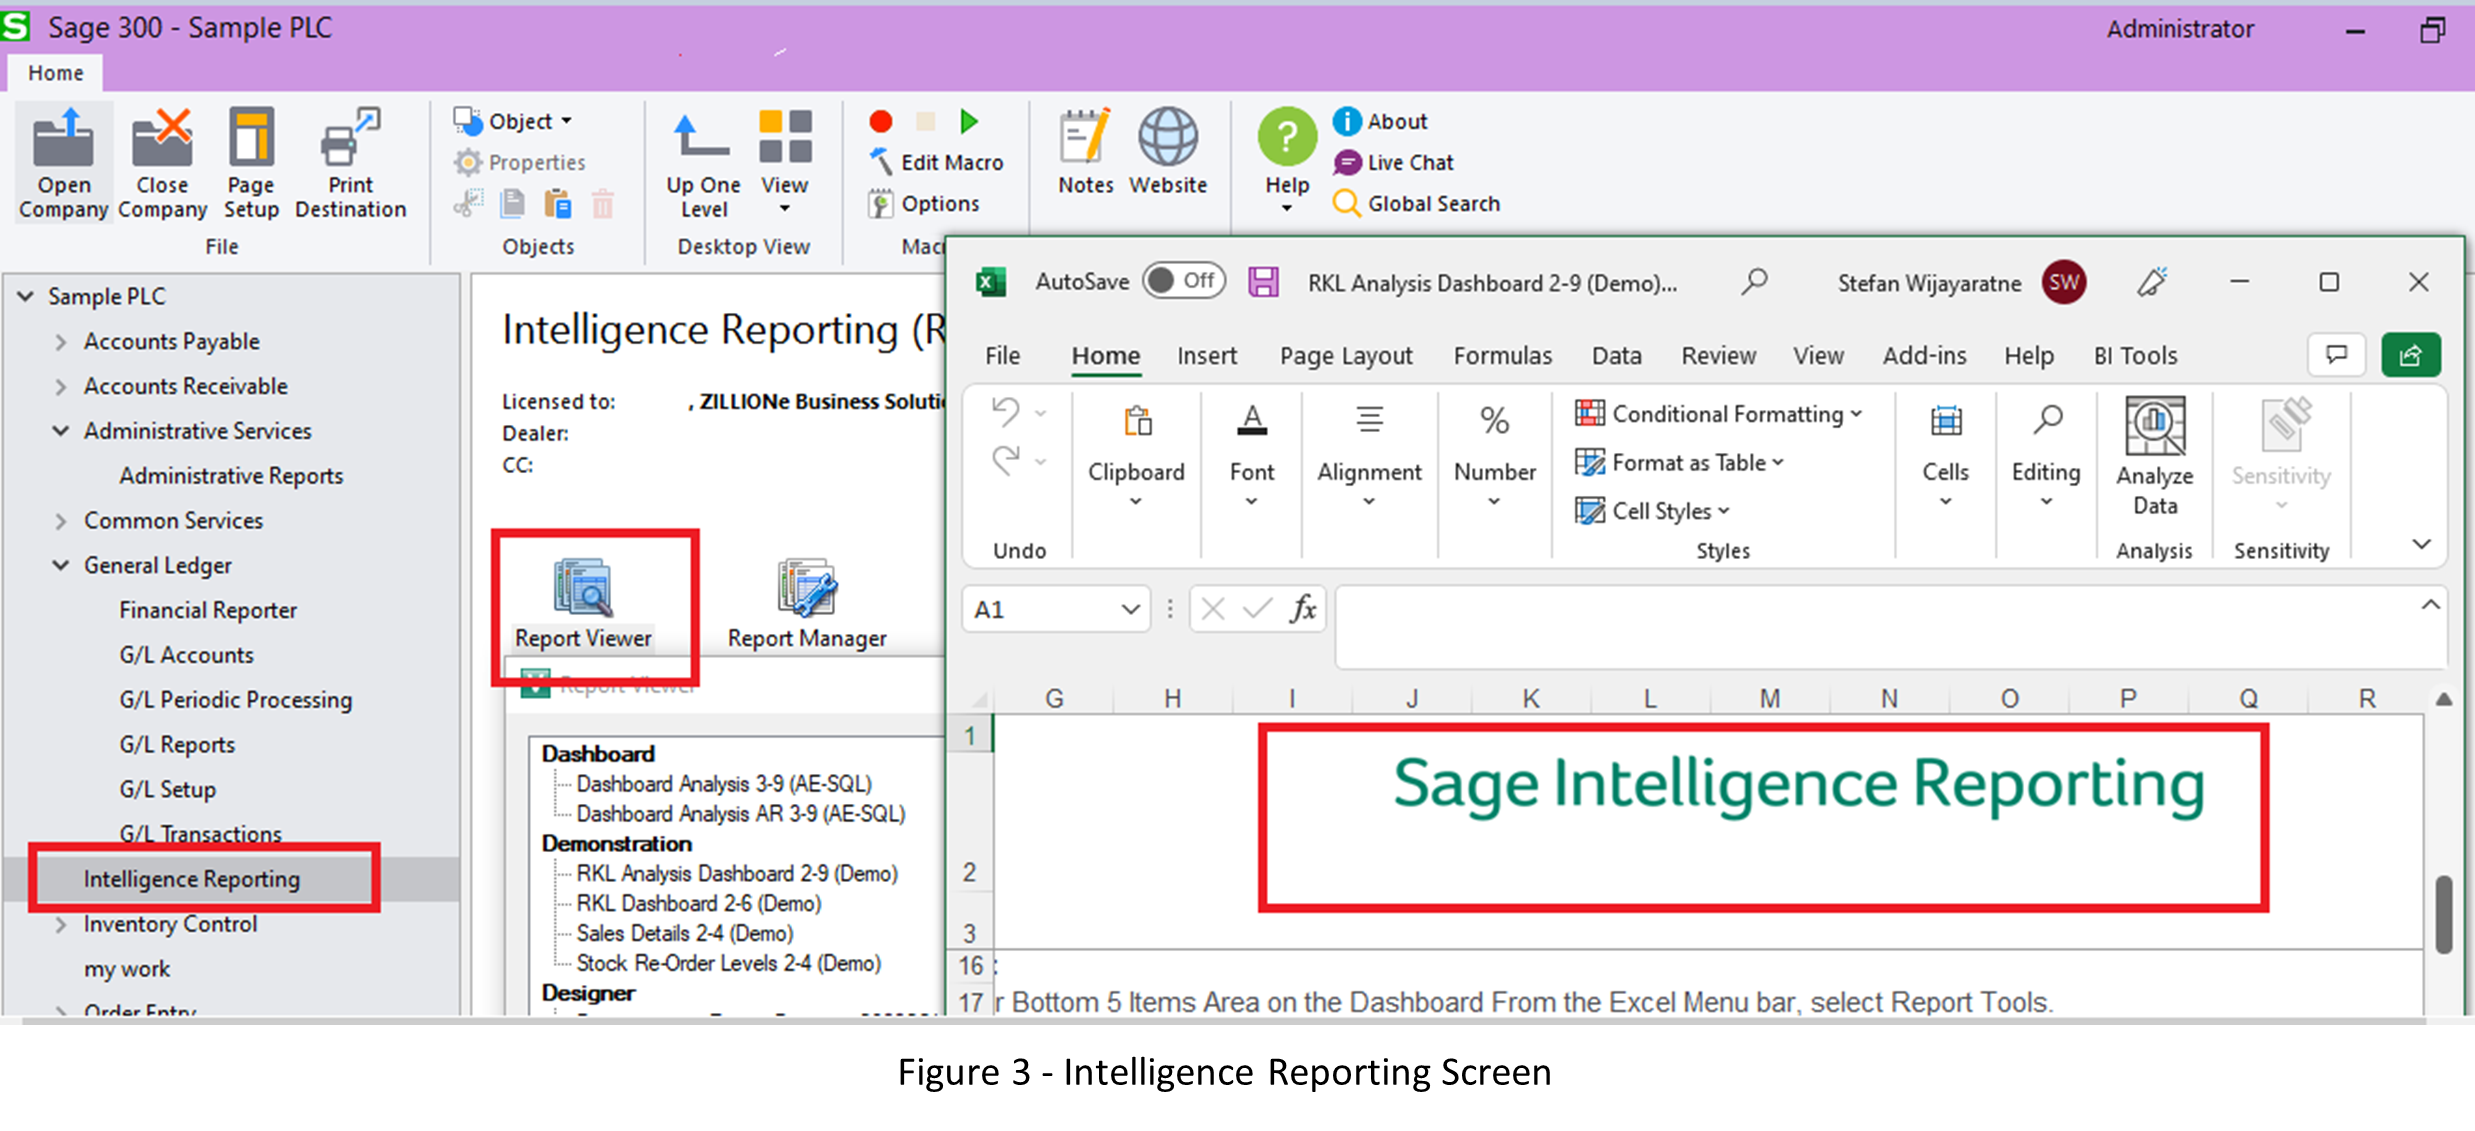
Task: Click the Insert Function fx icon
Action: tap(1302, 609)
